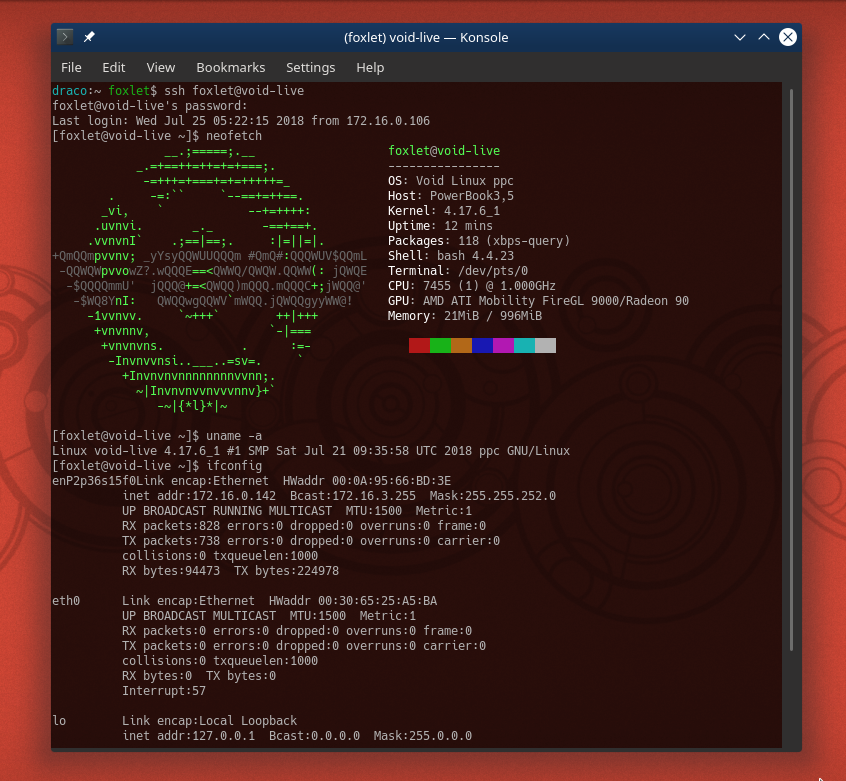Click 'Link encap:Local Loopback' text

pos(209,721)
